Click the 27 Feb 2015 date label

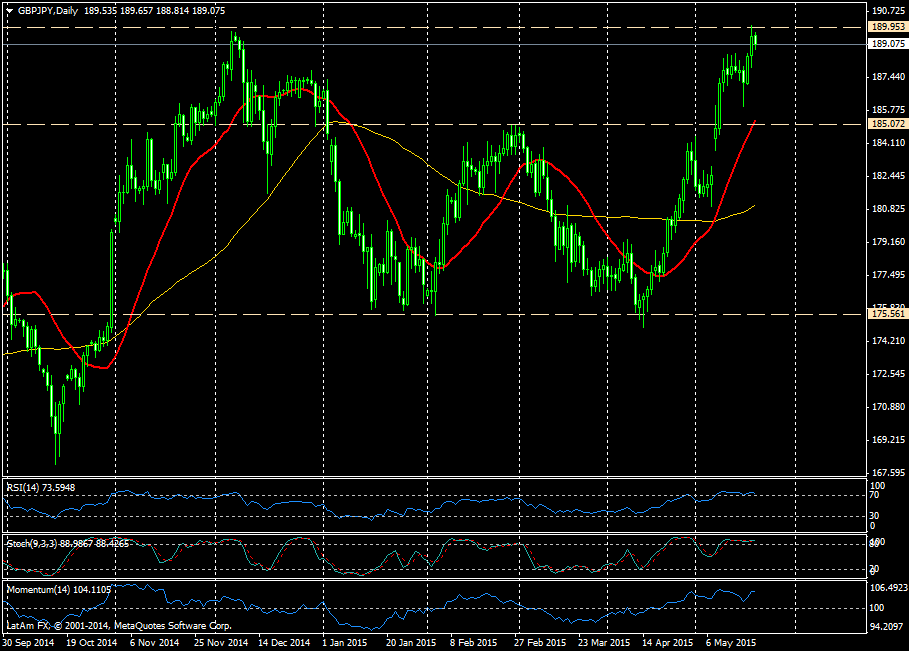coord(539,643)
